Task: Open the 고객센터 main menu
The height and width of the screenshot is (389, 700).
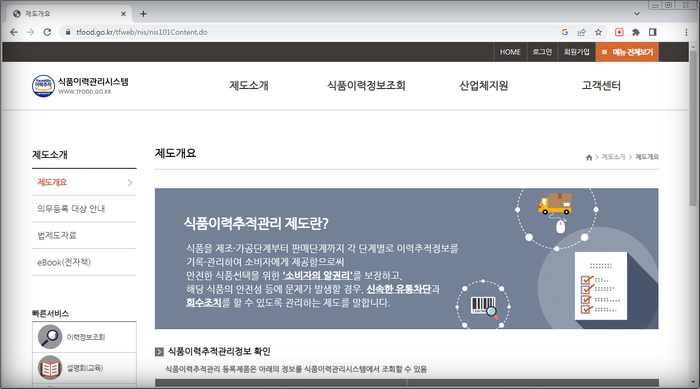Action: (601, 85)
